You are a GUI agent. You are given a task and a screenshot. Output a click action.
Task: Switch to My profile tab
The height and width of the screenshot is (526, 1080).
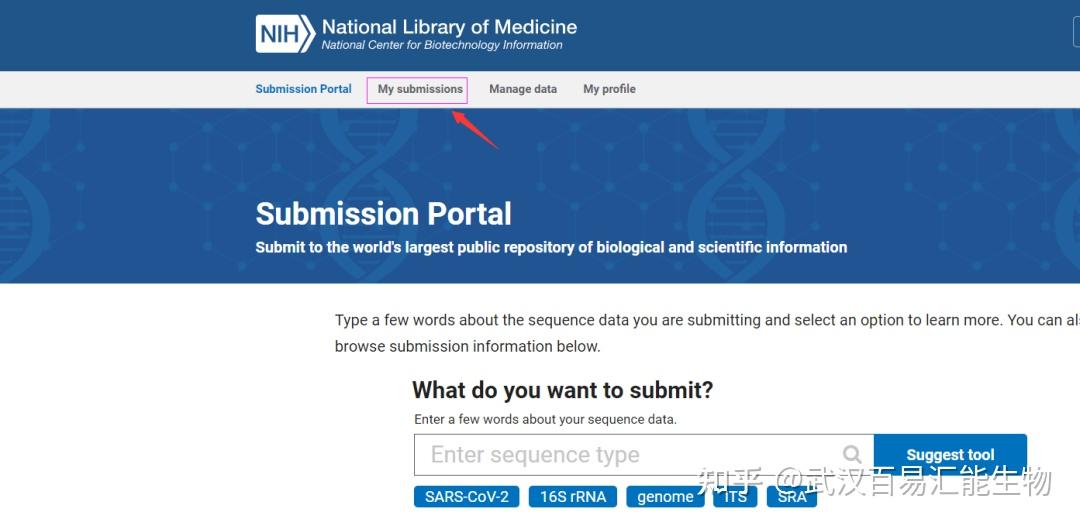[610, 89]
